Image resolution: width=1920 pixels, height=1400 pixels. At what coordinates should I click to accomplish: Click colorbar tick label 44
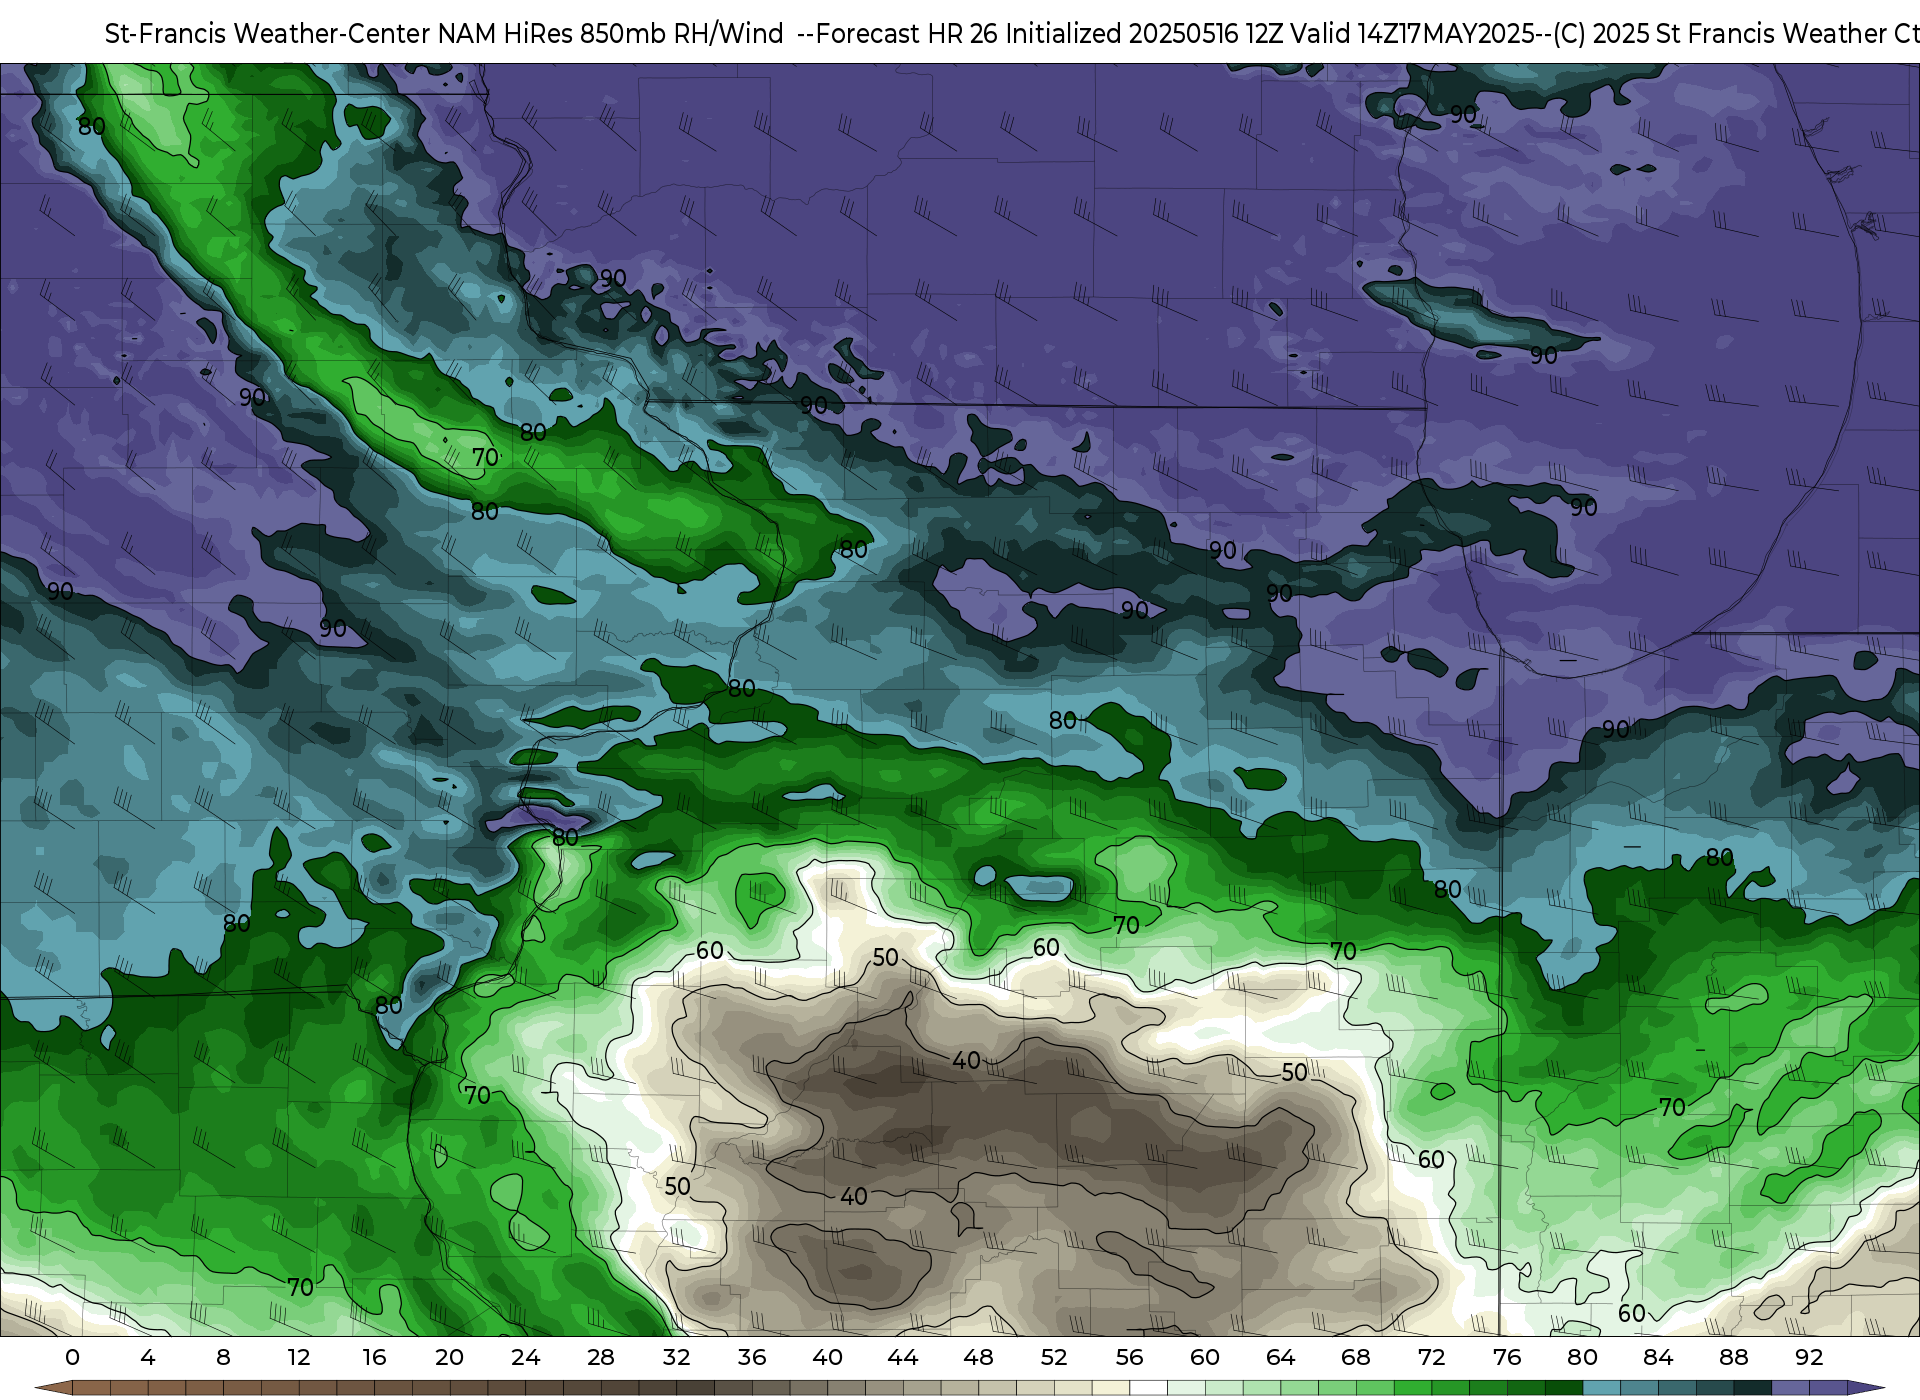point(903,1357)
